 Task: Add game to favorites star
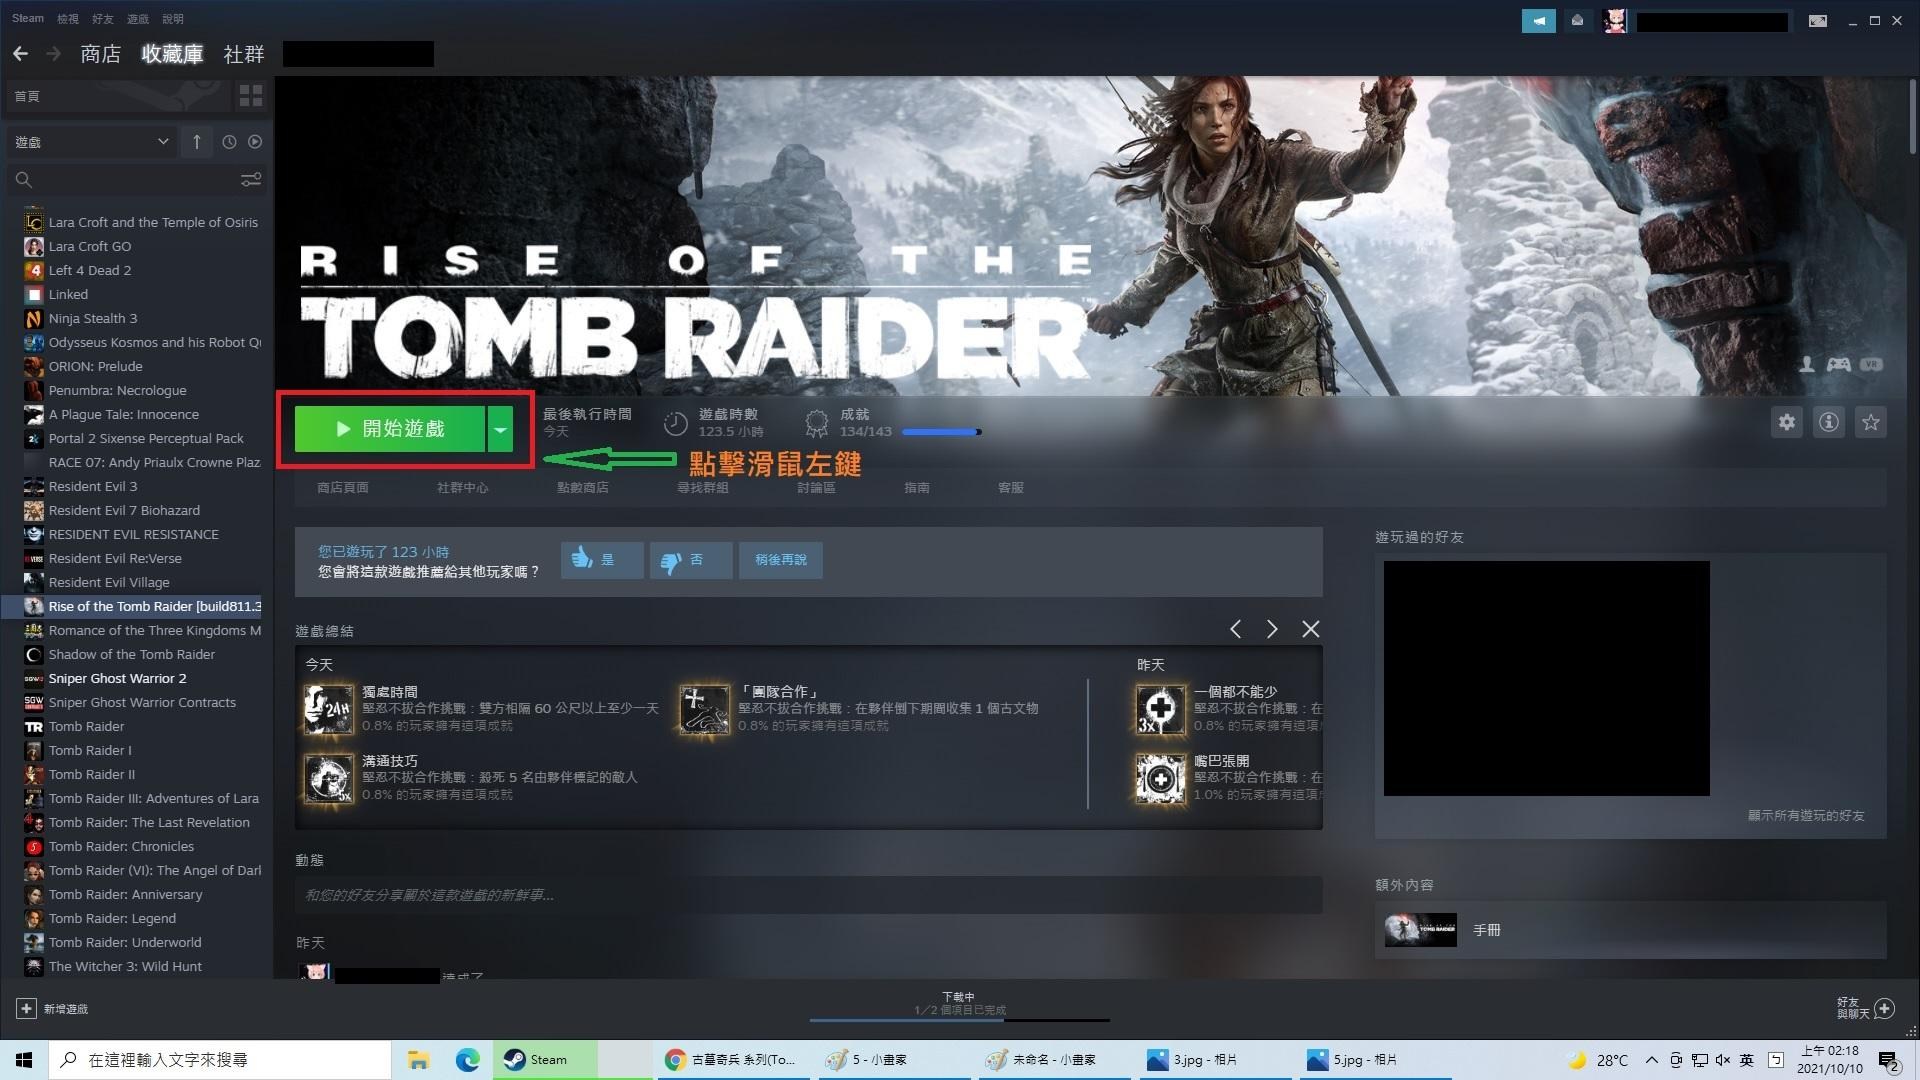click(x=1871, y=422)
